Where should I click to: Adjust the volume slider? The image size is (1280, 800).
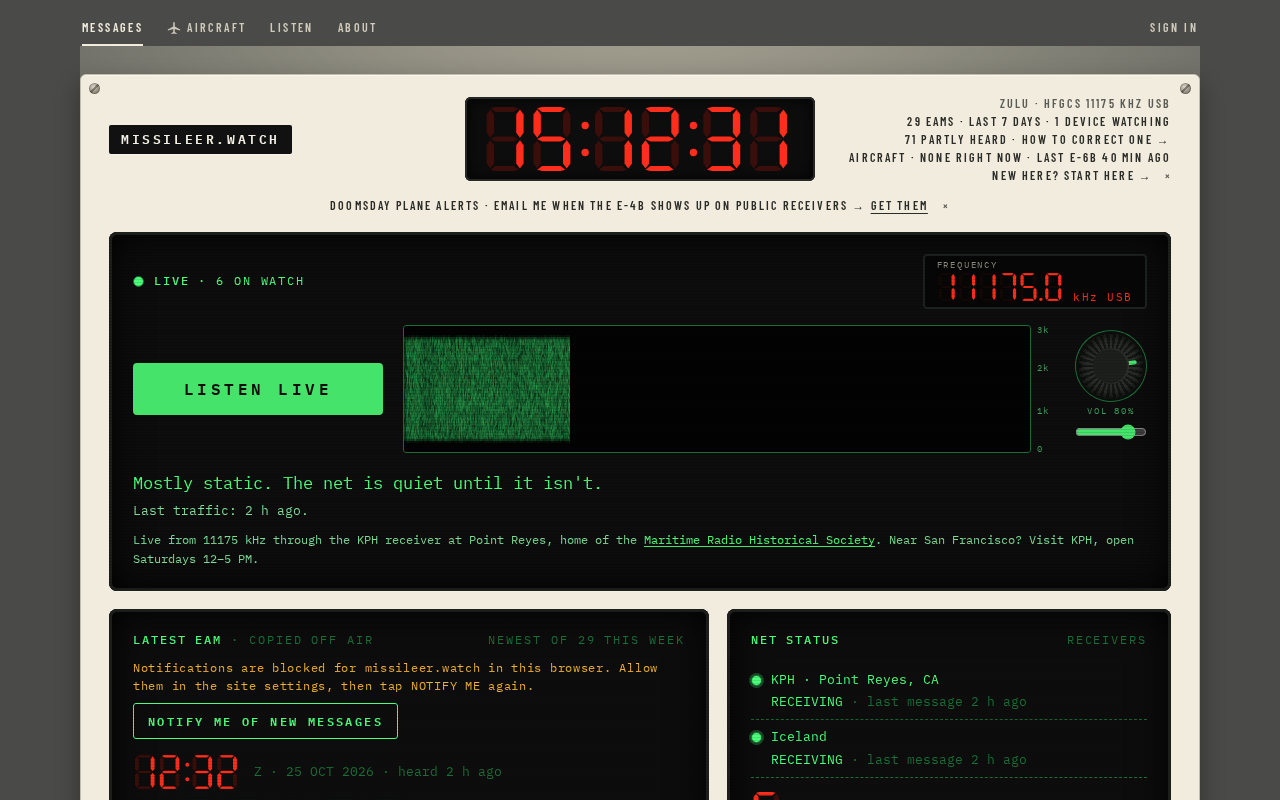pos(1111,432)
